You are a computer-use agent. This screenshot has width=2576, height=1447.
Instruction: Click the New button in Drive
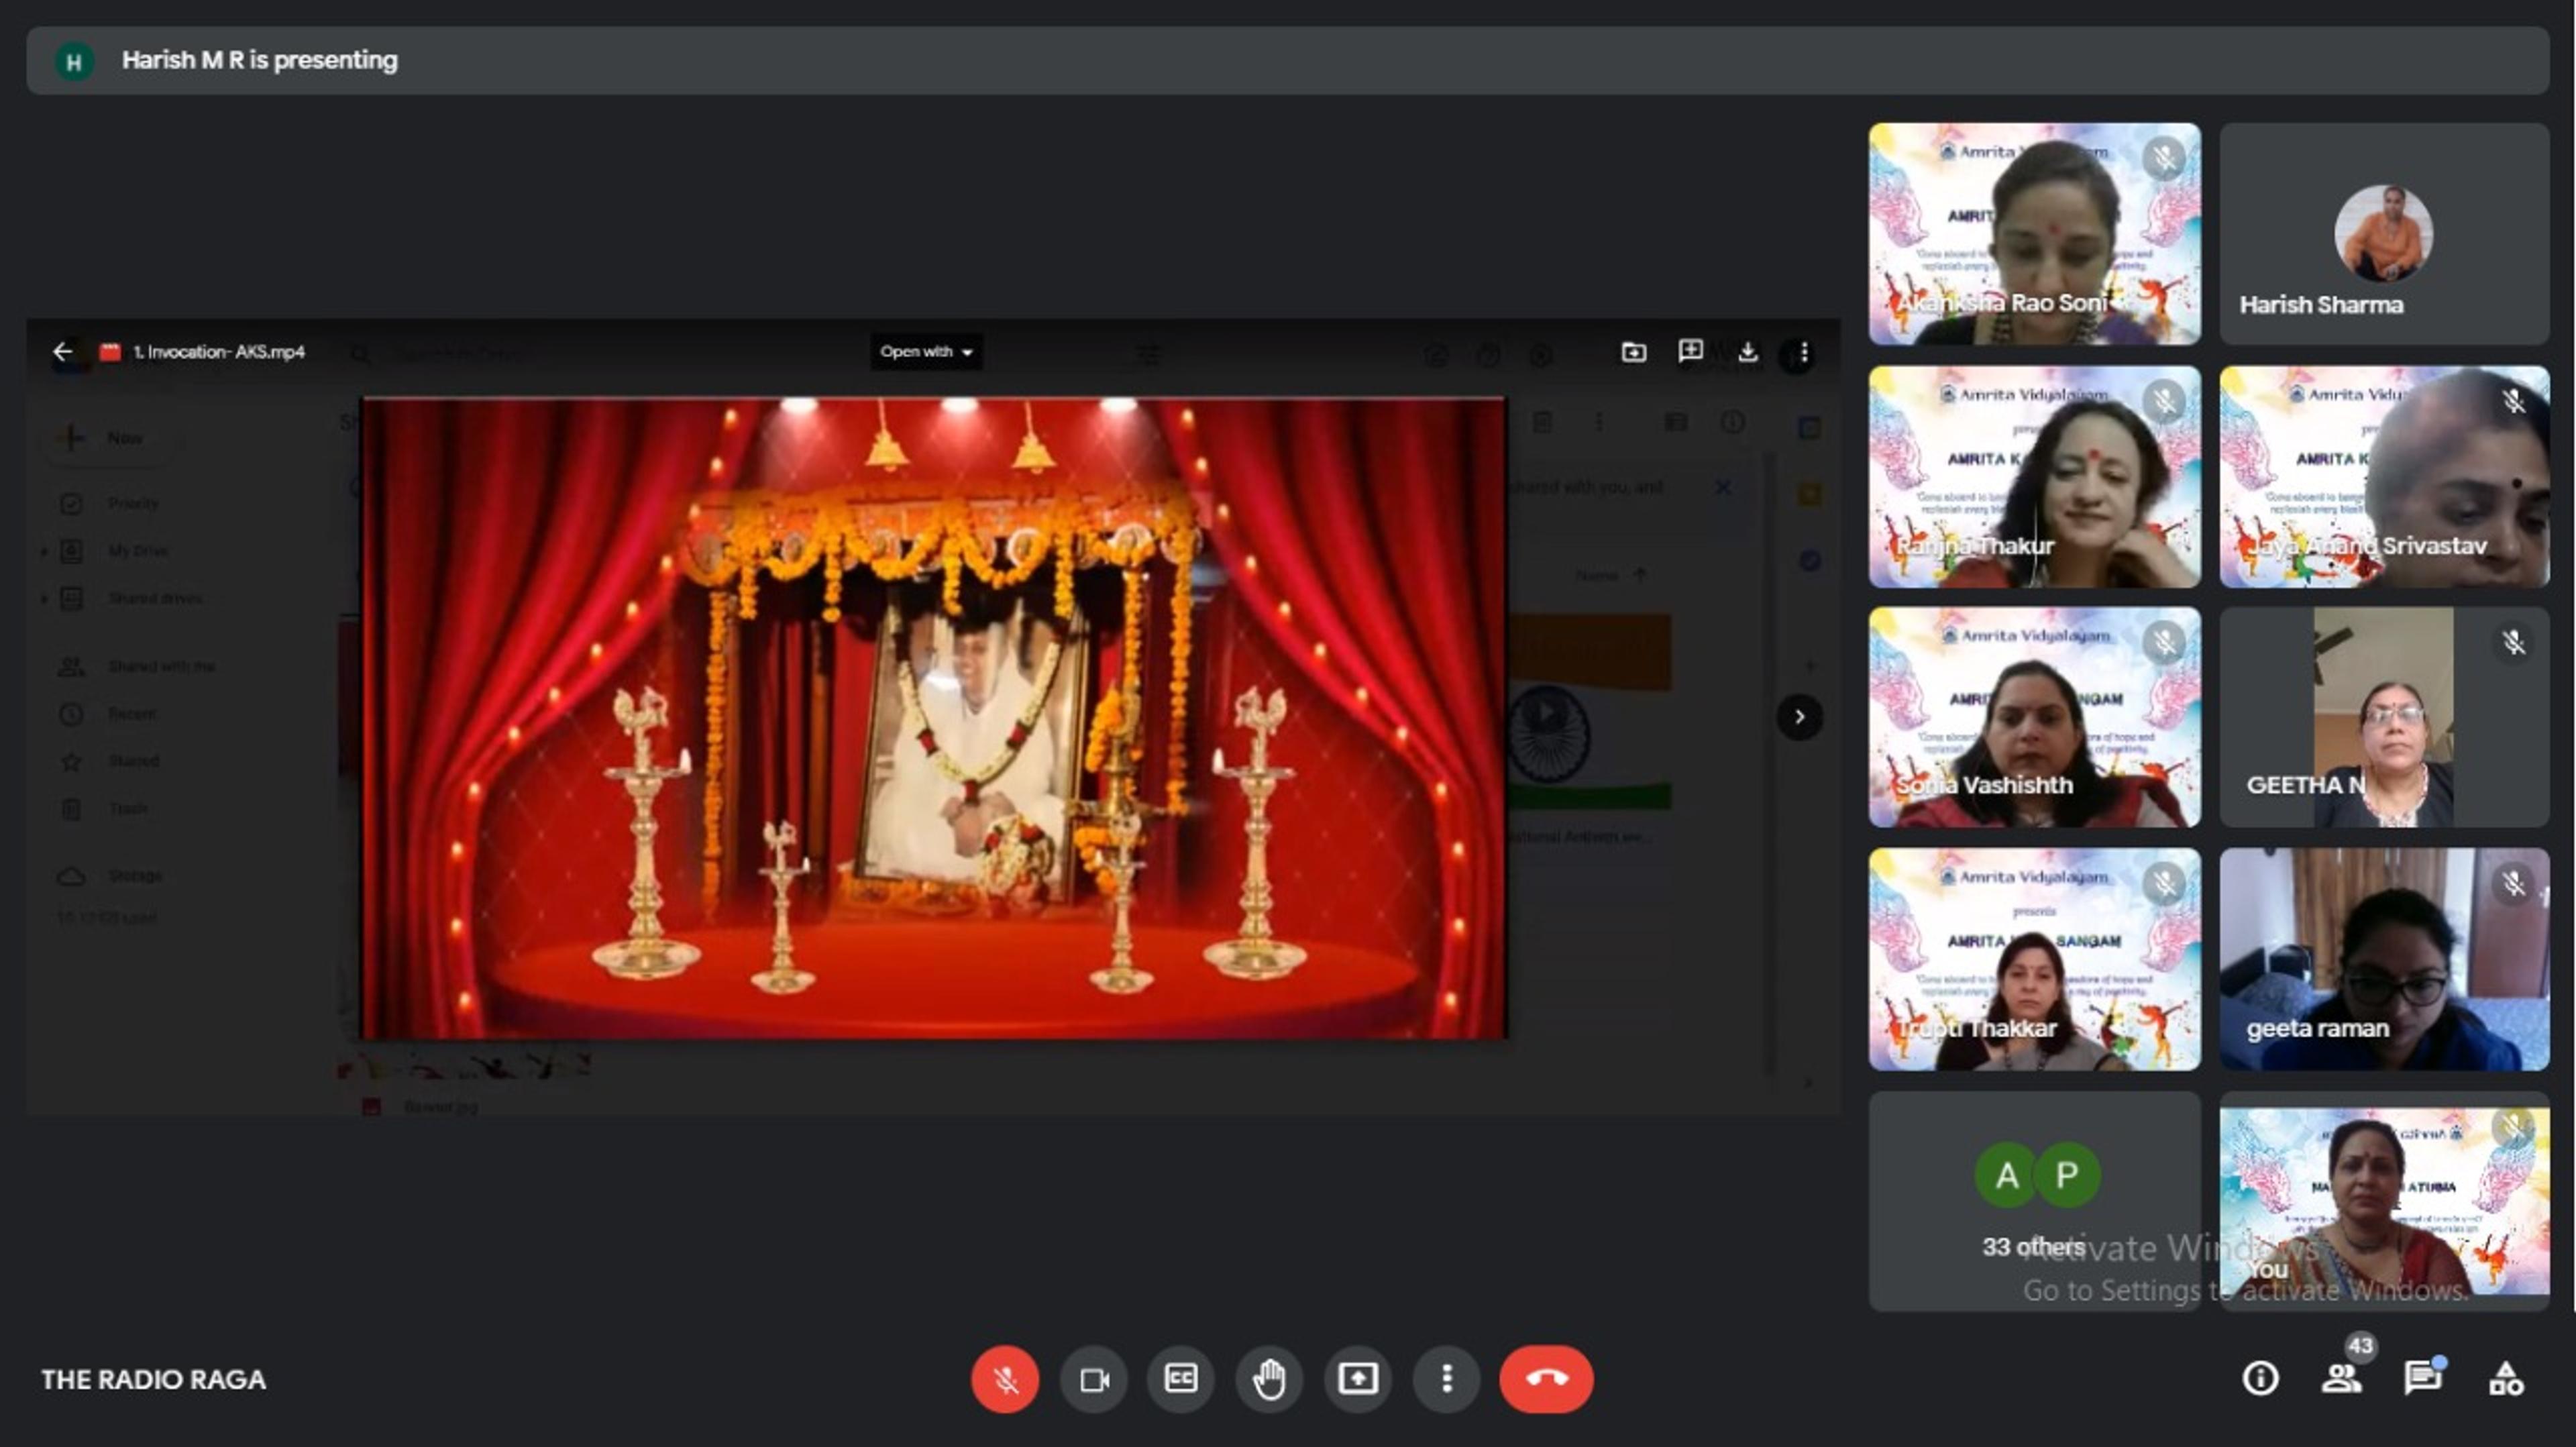[x=109, y=438]
